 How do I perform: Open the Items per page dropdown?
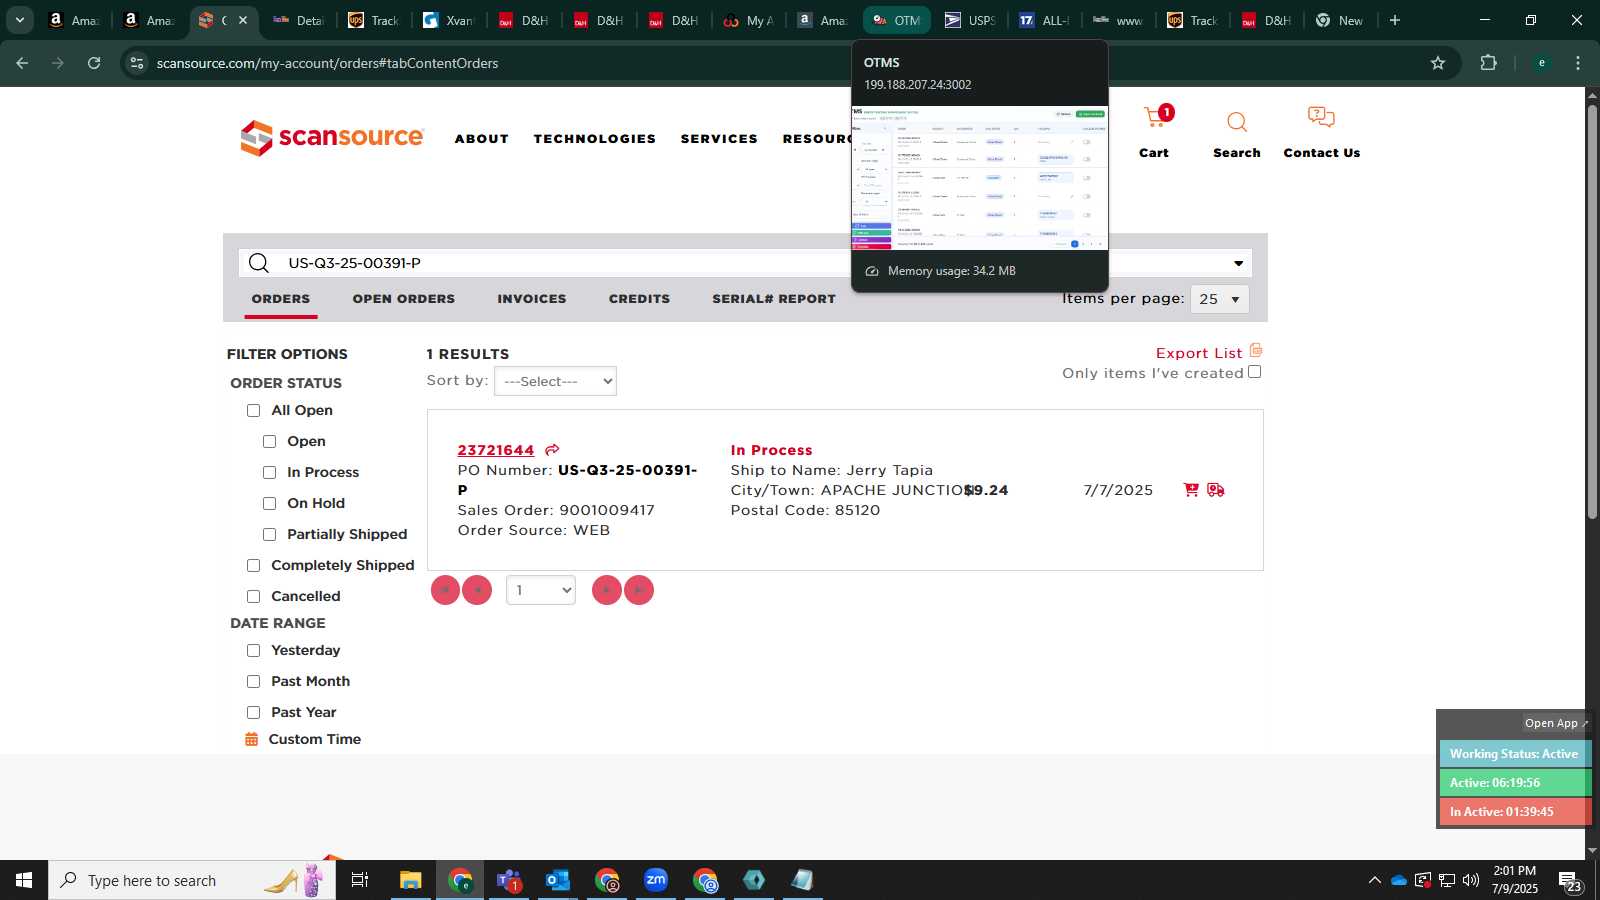pos(1220,299)
